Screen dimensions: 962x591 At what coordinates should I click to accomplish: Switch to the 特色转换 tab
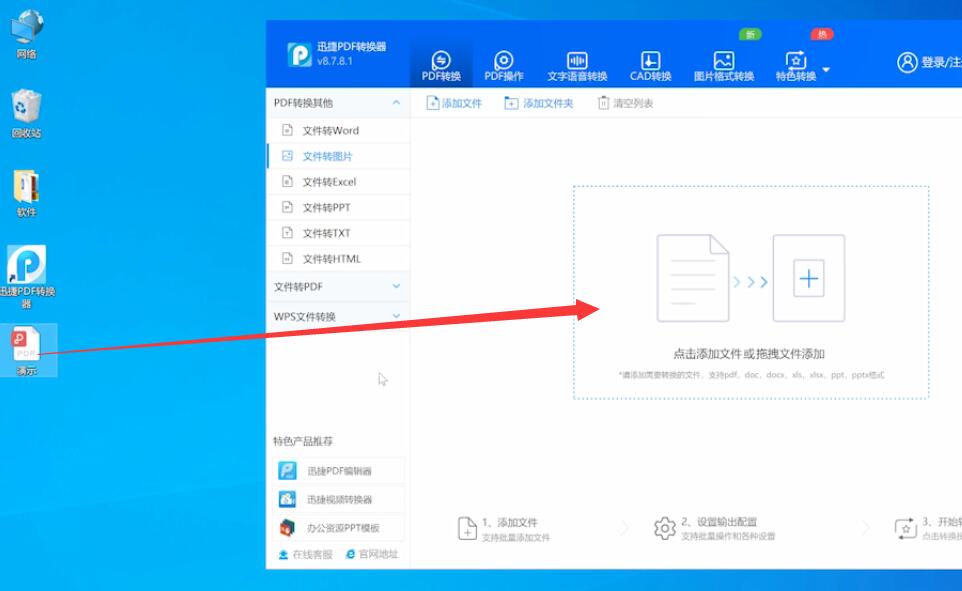[x=796, y=66]
